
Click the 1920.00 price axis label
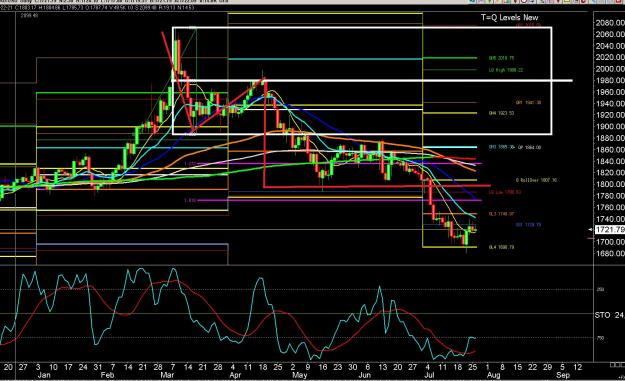(610, 115)
